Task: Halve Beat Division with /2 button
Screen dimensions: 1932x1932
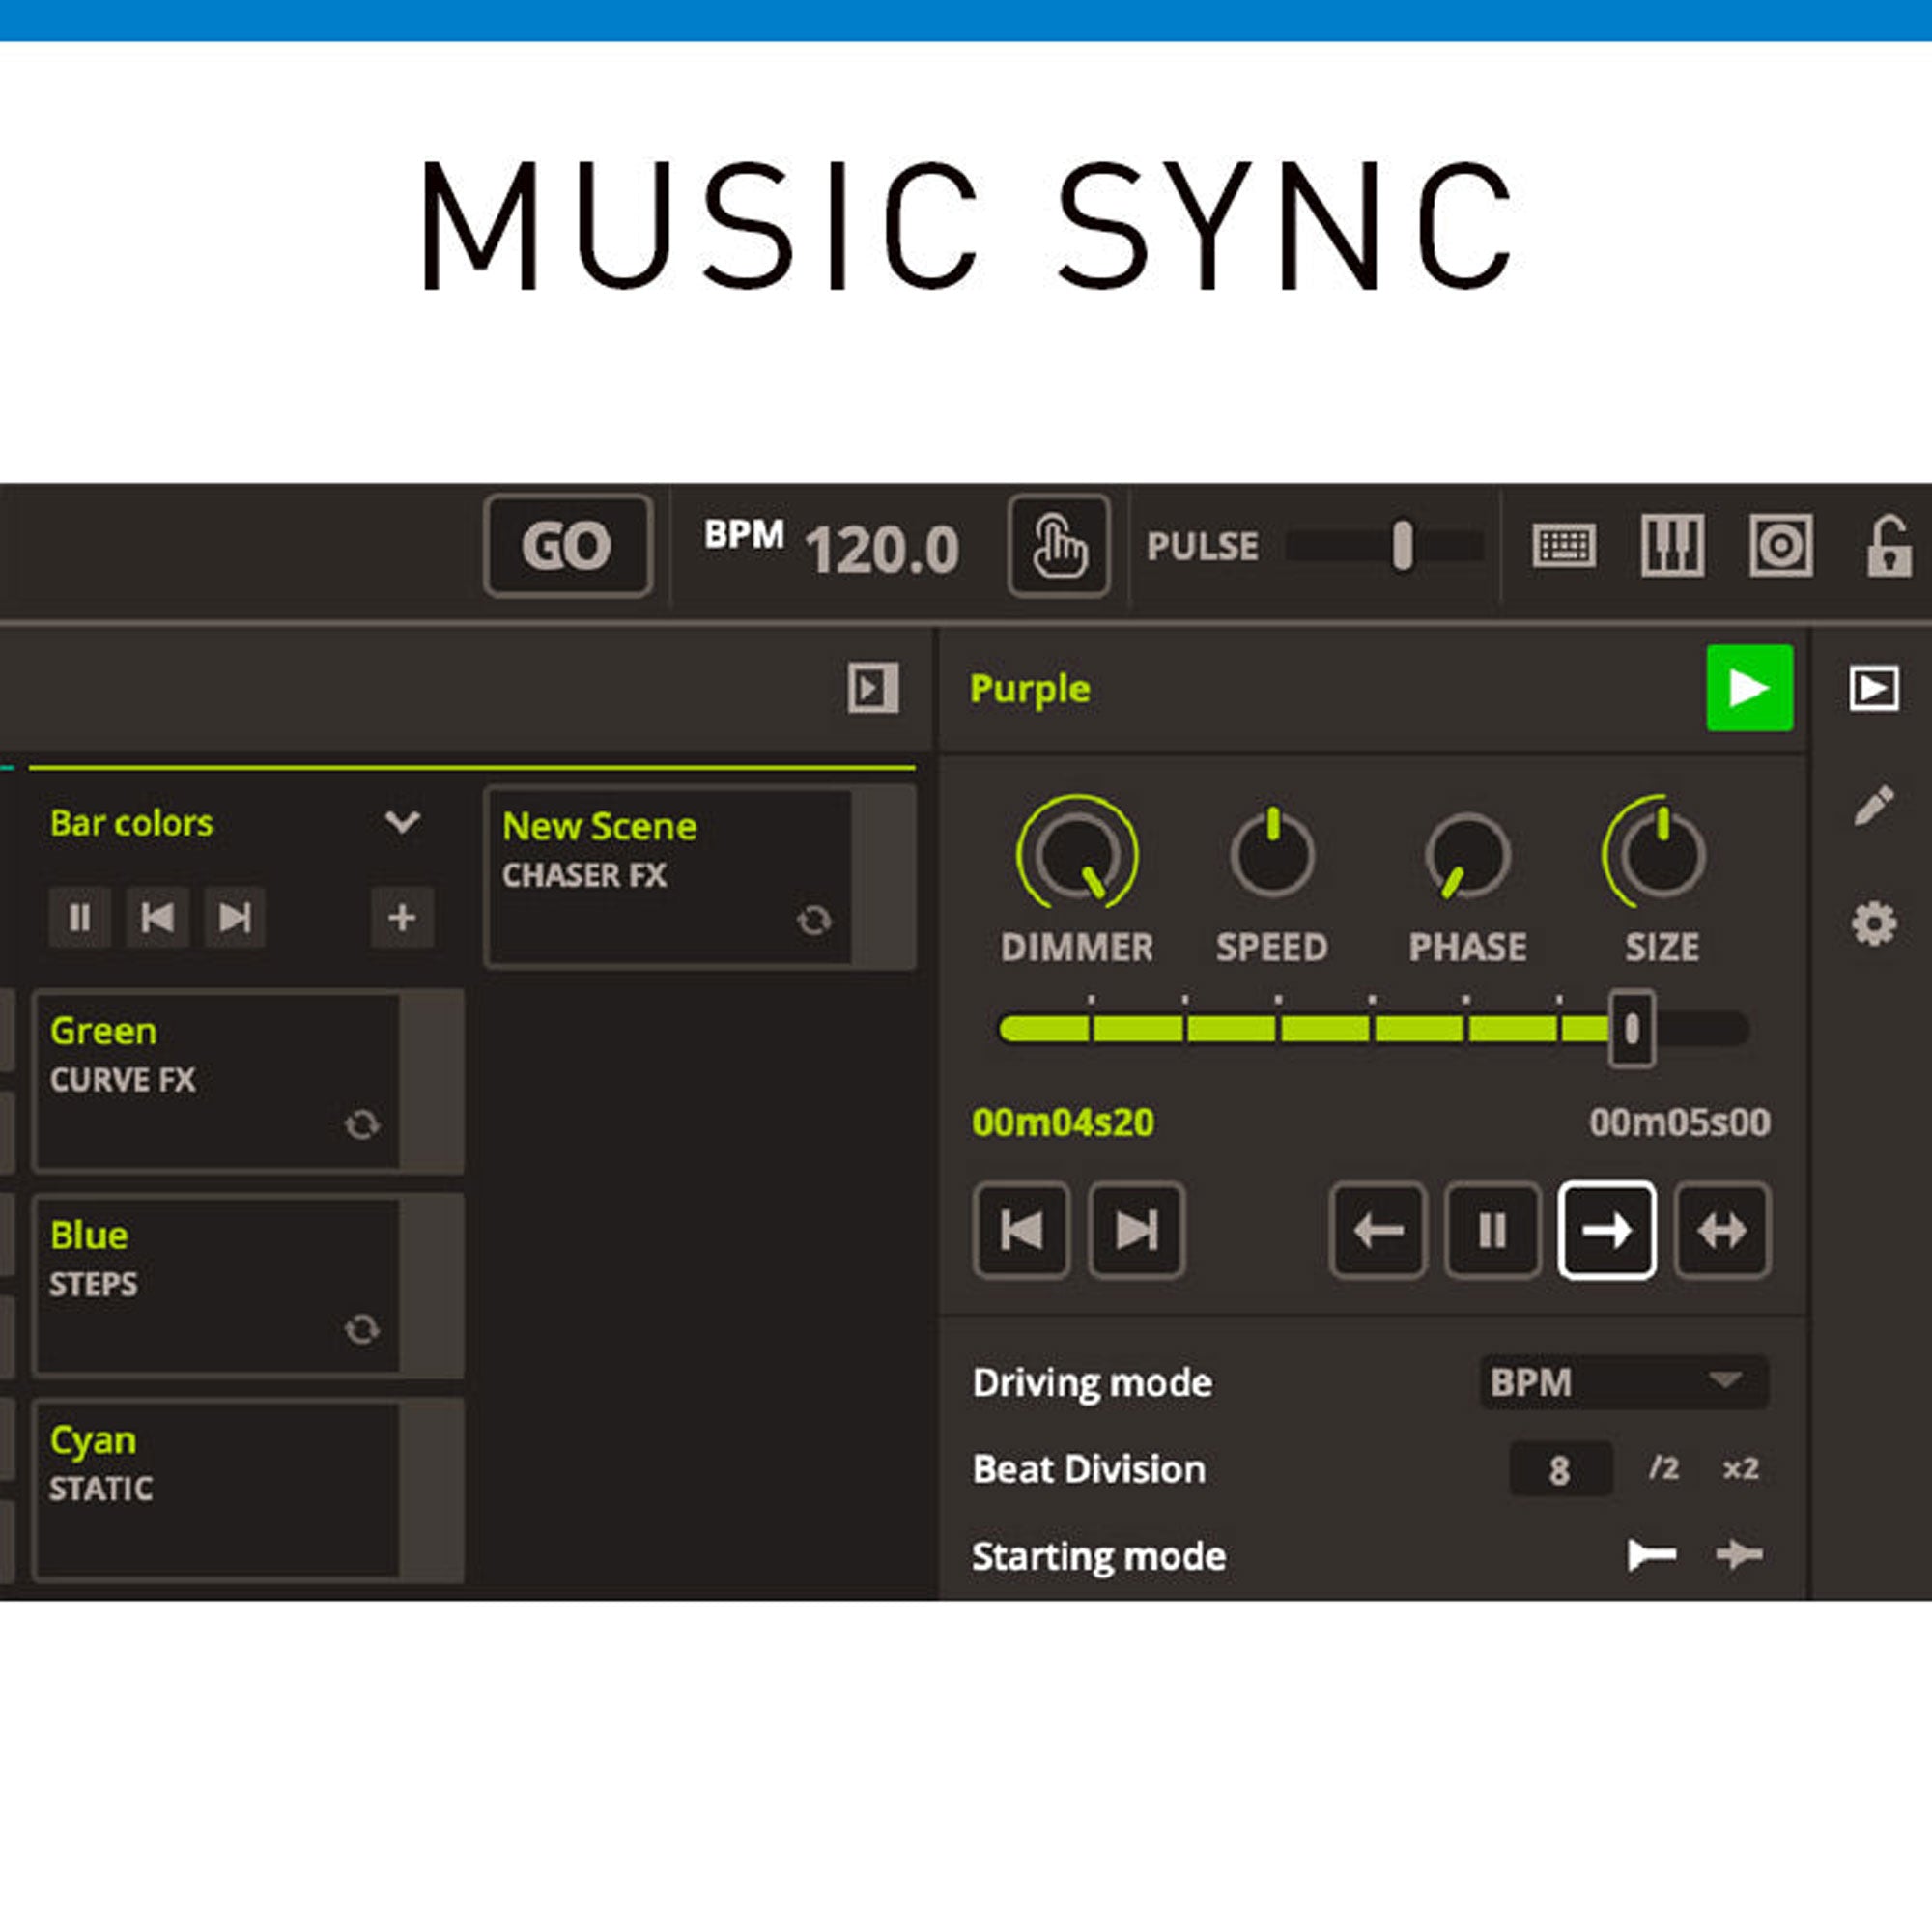Action: pos(1665,1469)
